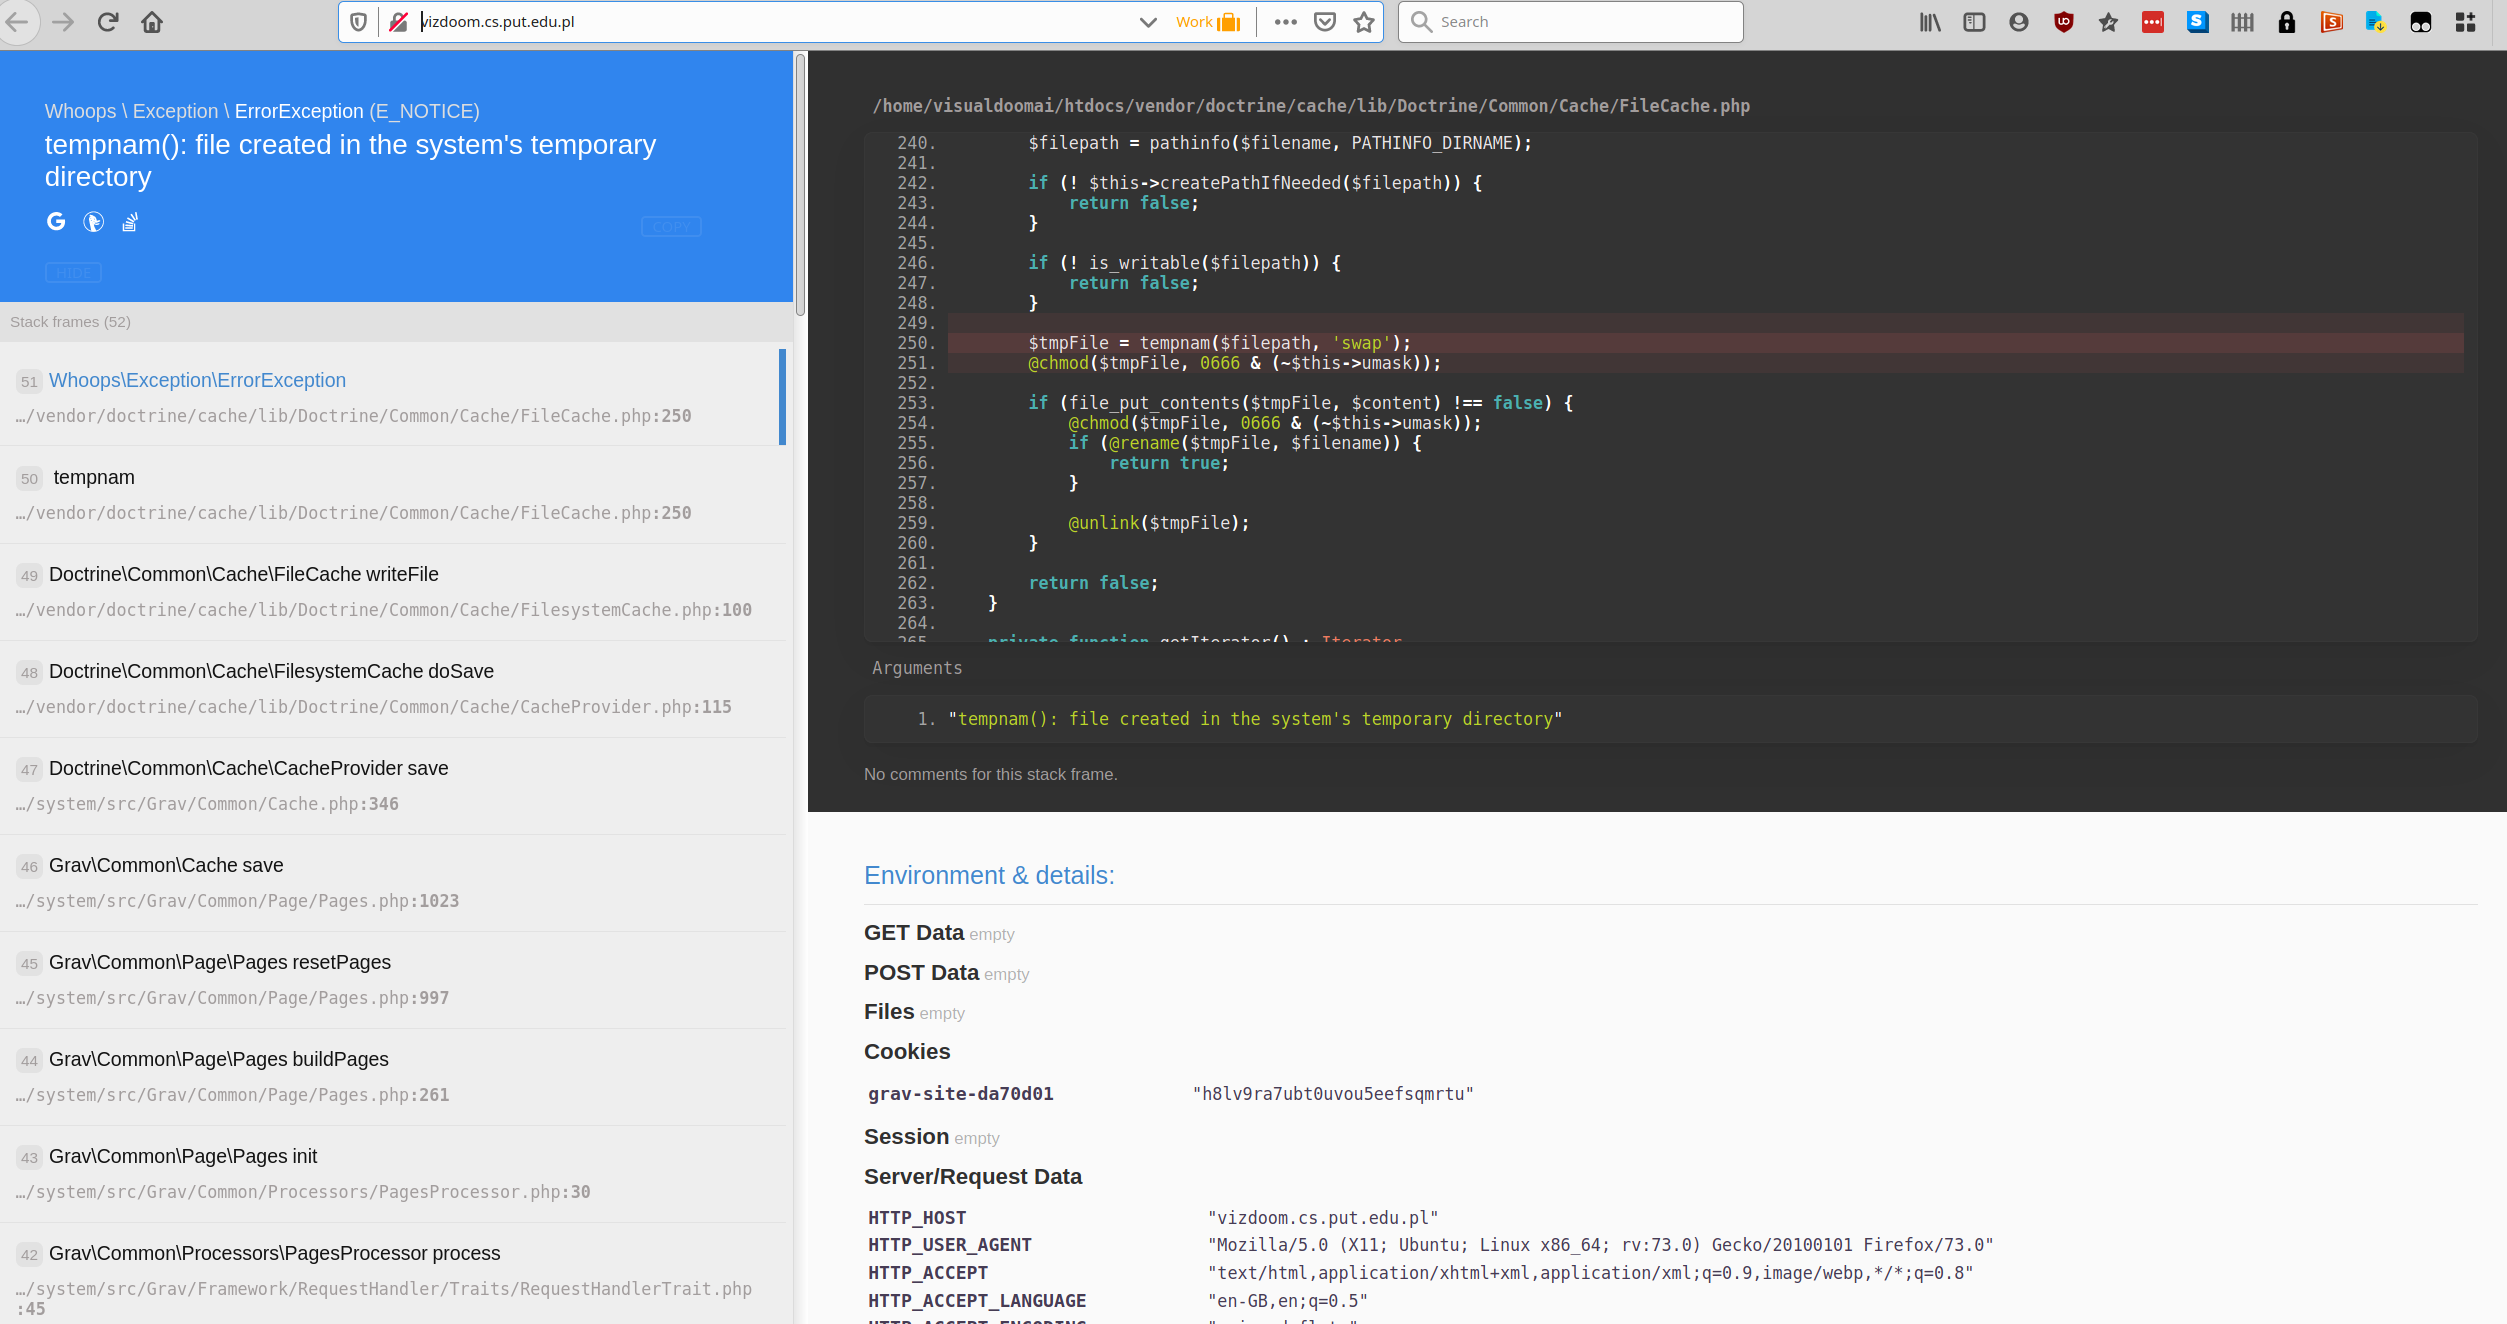2507x1324 pixels.
Task: Open the uBlock Origin extension
Action: point(2063,21)
